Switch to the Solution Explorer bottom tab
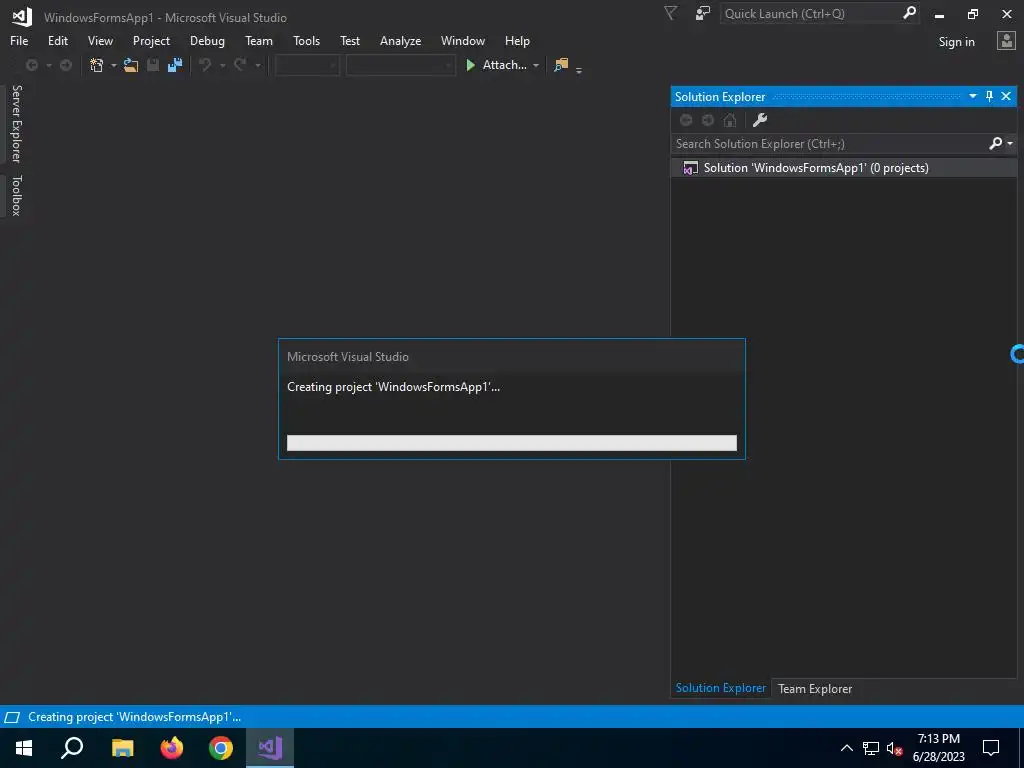Viewport: 1024px width, 768px height. click(x=721, y=688)
